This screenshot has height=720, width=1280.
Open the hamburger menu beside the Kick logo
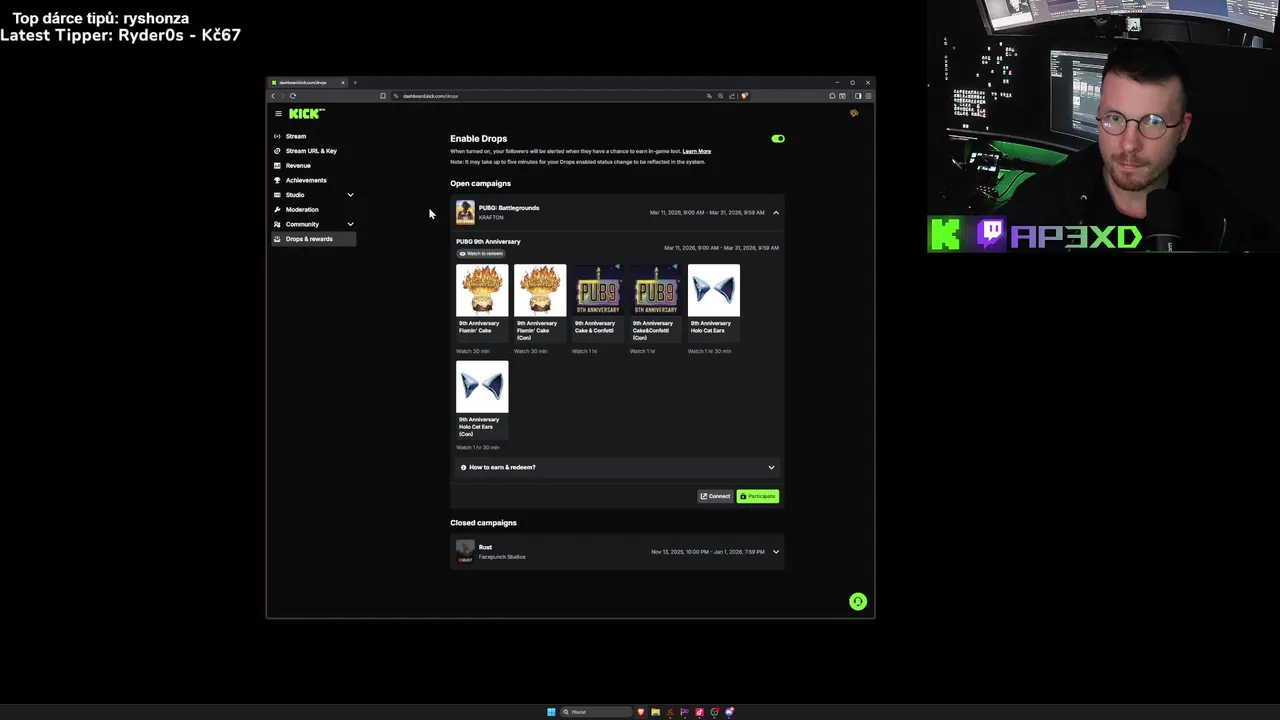(x=278, y=114)
